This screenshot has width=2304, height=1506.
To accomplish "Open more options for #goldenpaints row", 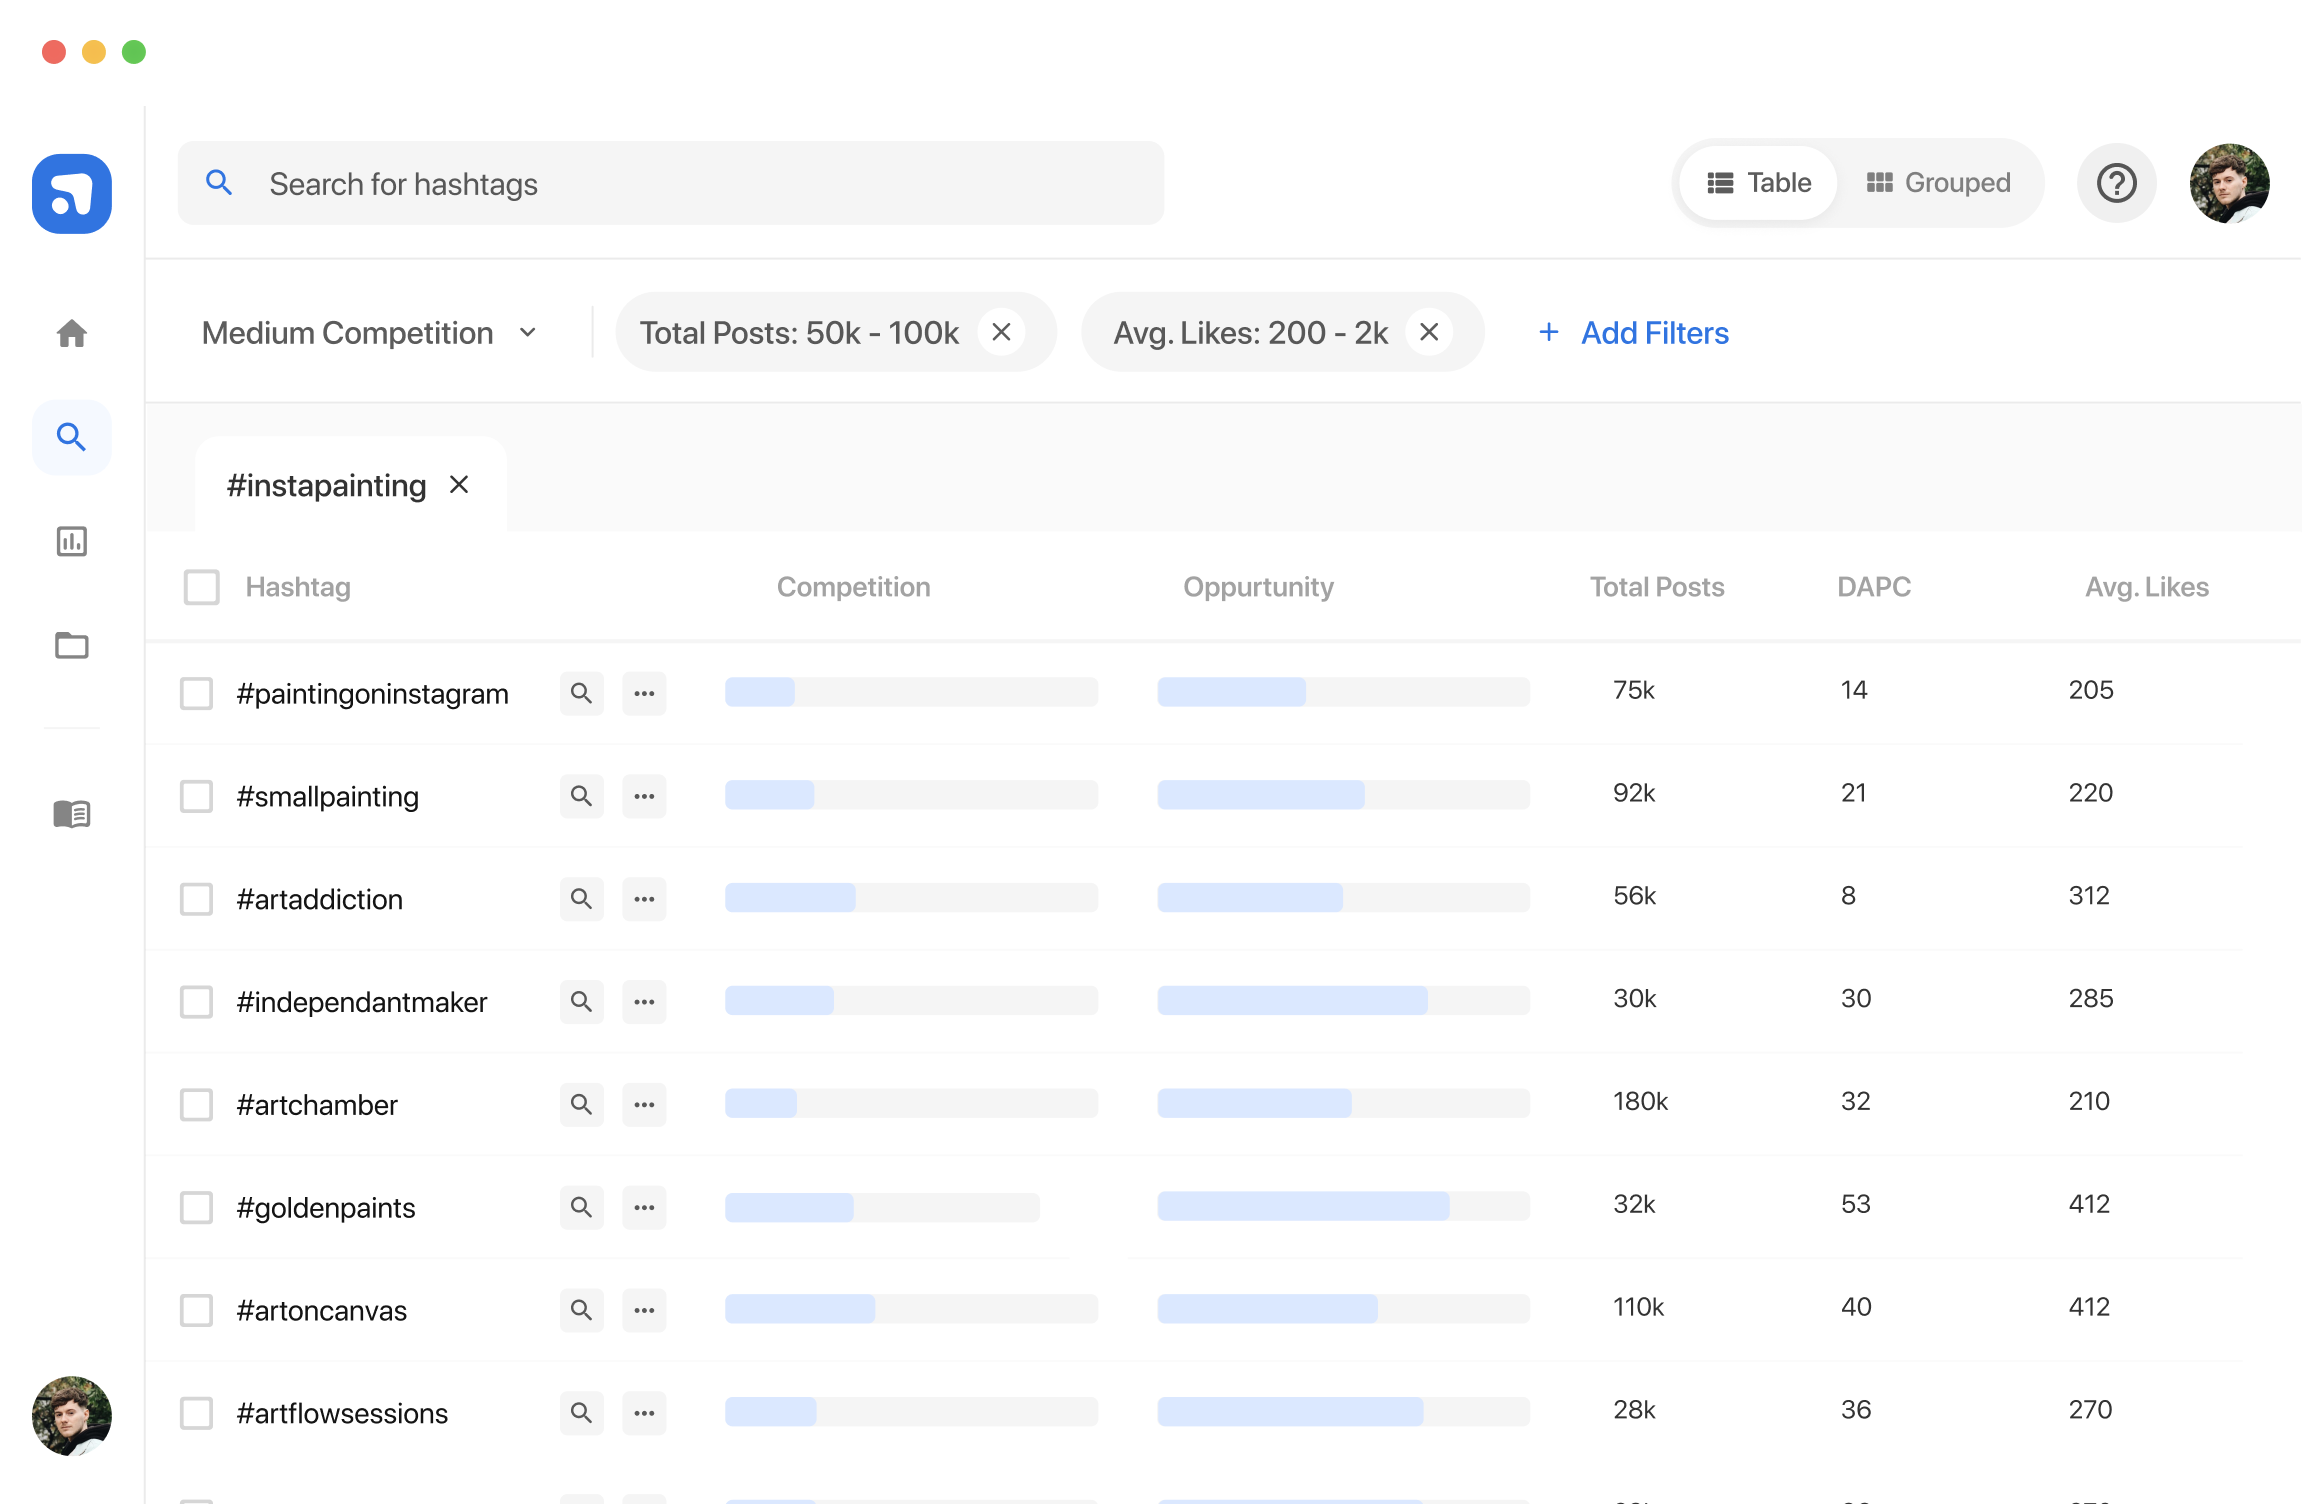I will (x=644, y=1207).
